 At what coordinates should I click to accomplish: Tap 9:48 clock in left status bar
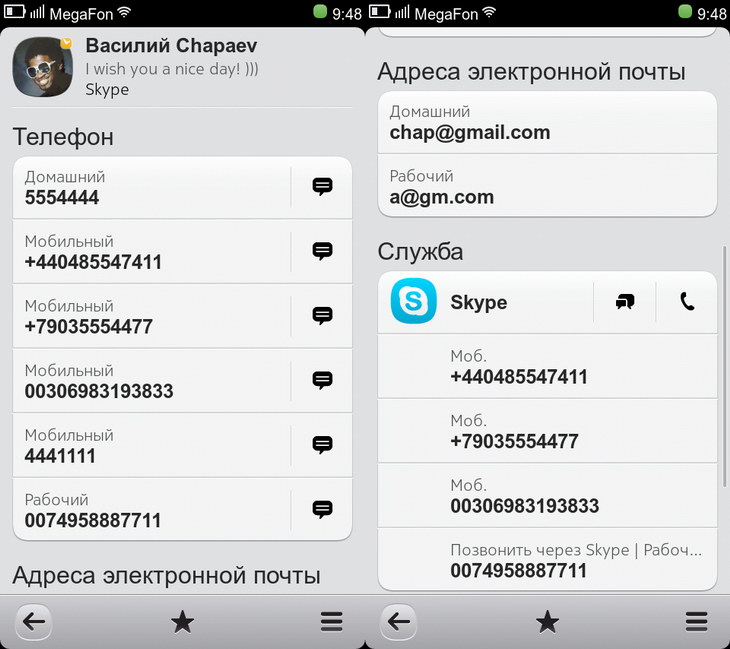click(347, 14)
